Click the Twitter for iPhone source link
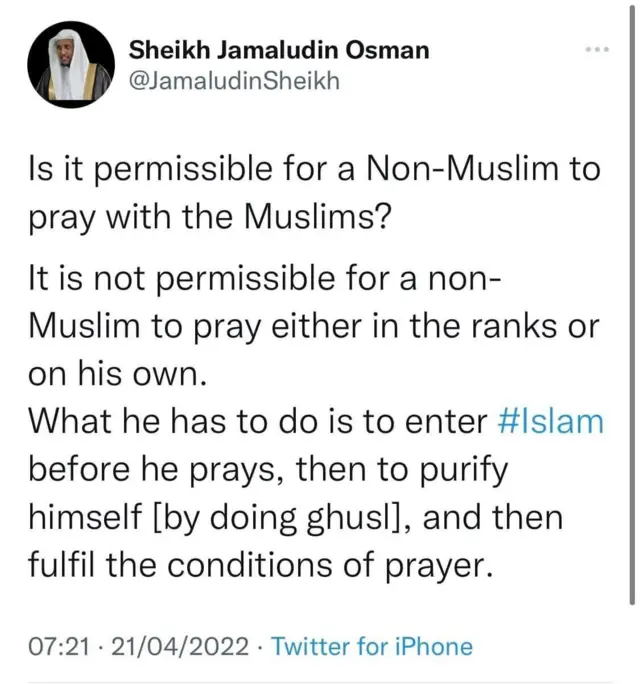Image resolution: width=640 pixels, height=684 pixels. point(372,646)
